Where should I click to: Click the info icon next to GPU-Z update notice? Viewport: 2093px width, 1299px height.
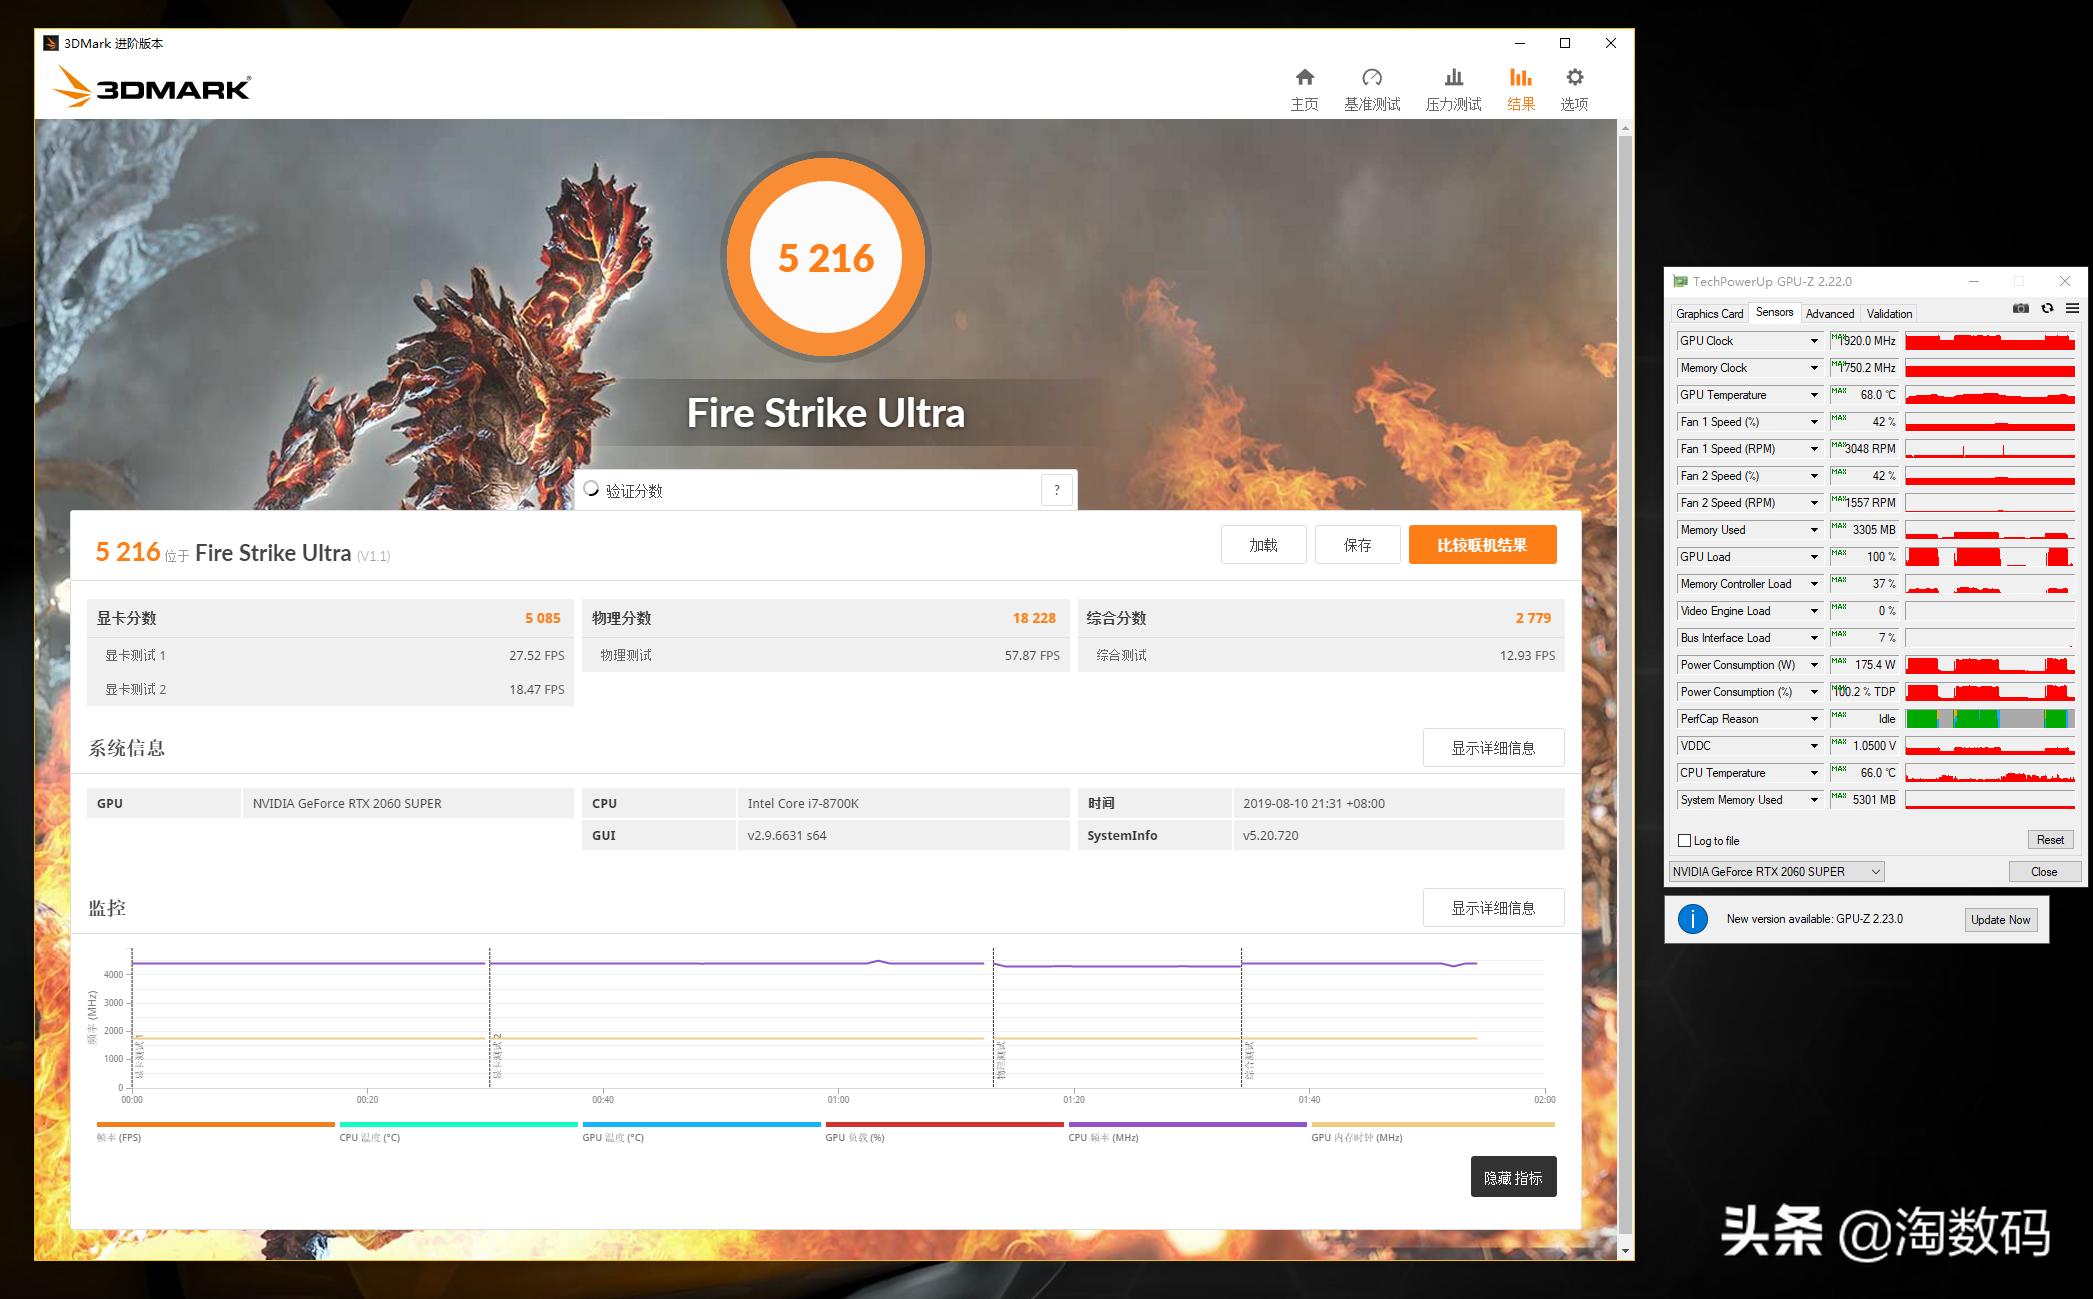pyautogui.click(x=1693, y=918)
